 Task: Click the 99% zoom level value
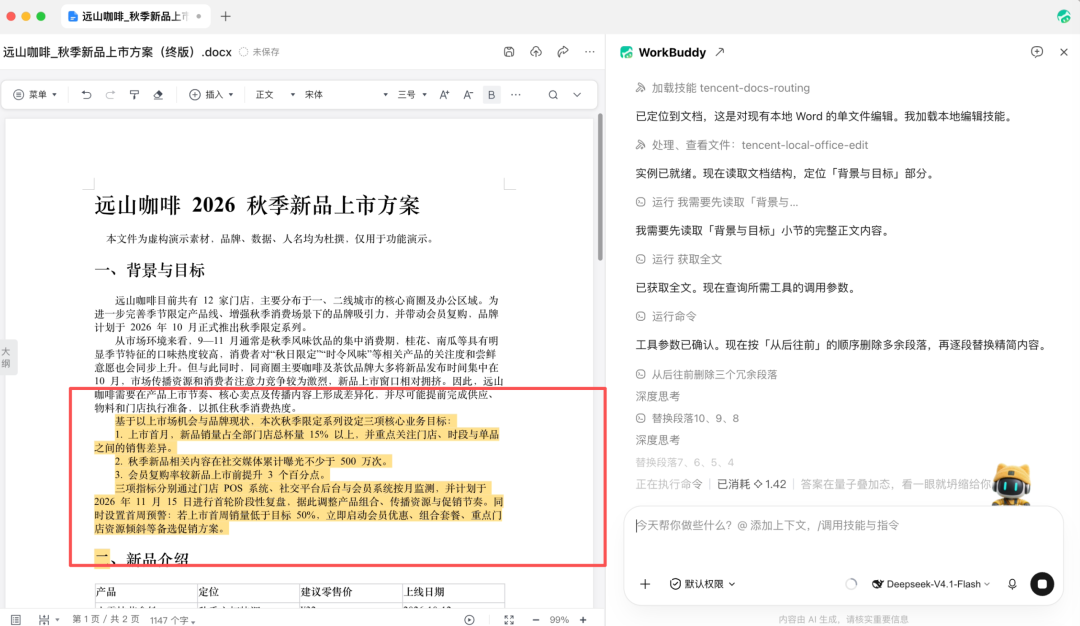coord(559,620)
